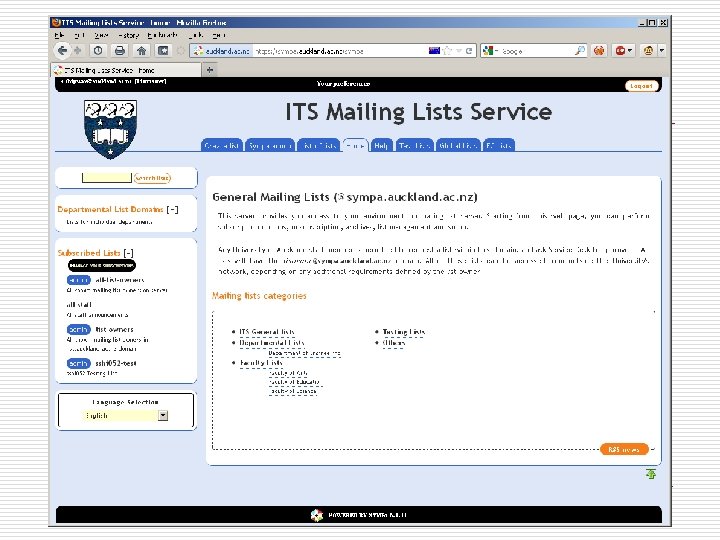Open the all-list-owners list link

pos(120,280)
